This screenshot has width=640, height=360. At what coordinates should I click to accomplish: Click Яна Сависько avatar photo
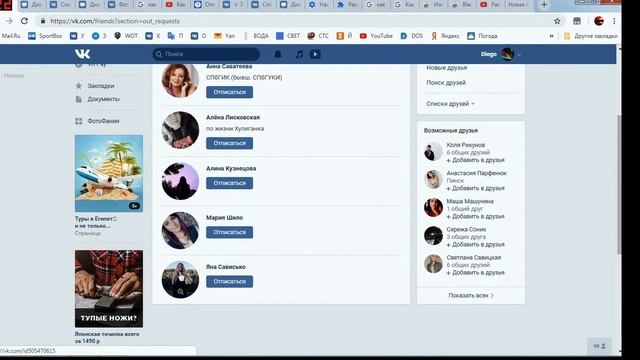point(180,280)
